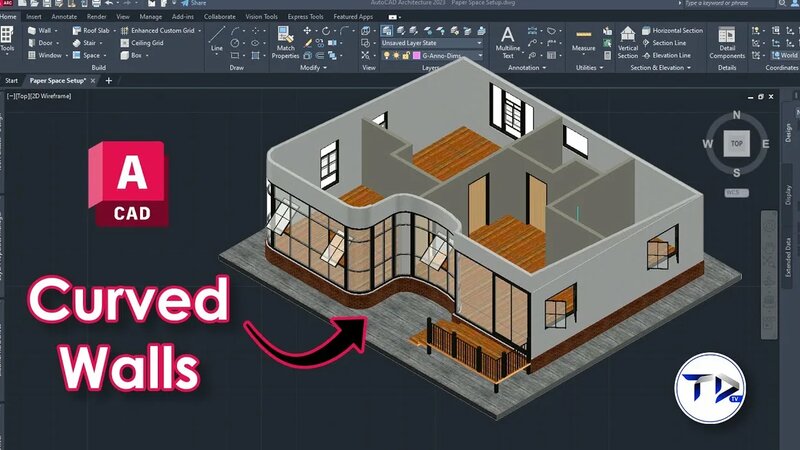Screen dimensions: 800x450
Task: Insert Multiline Text
Action: coord(508,42)
